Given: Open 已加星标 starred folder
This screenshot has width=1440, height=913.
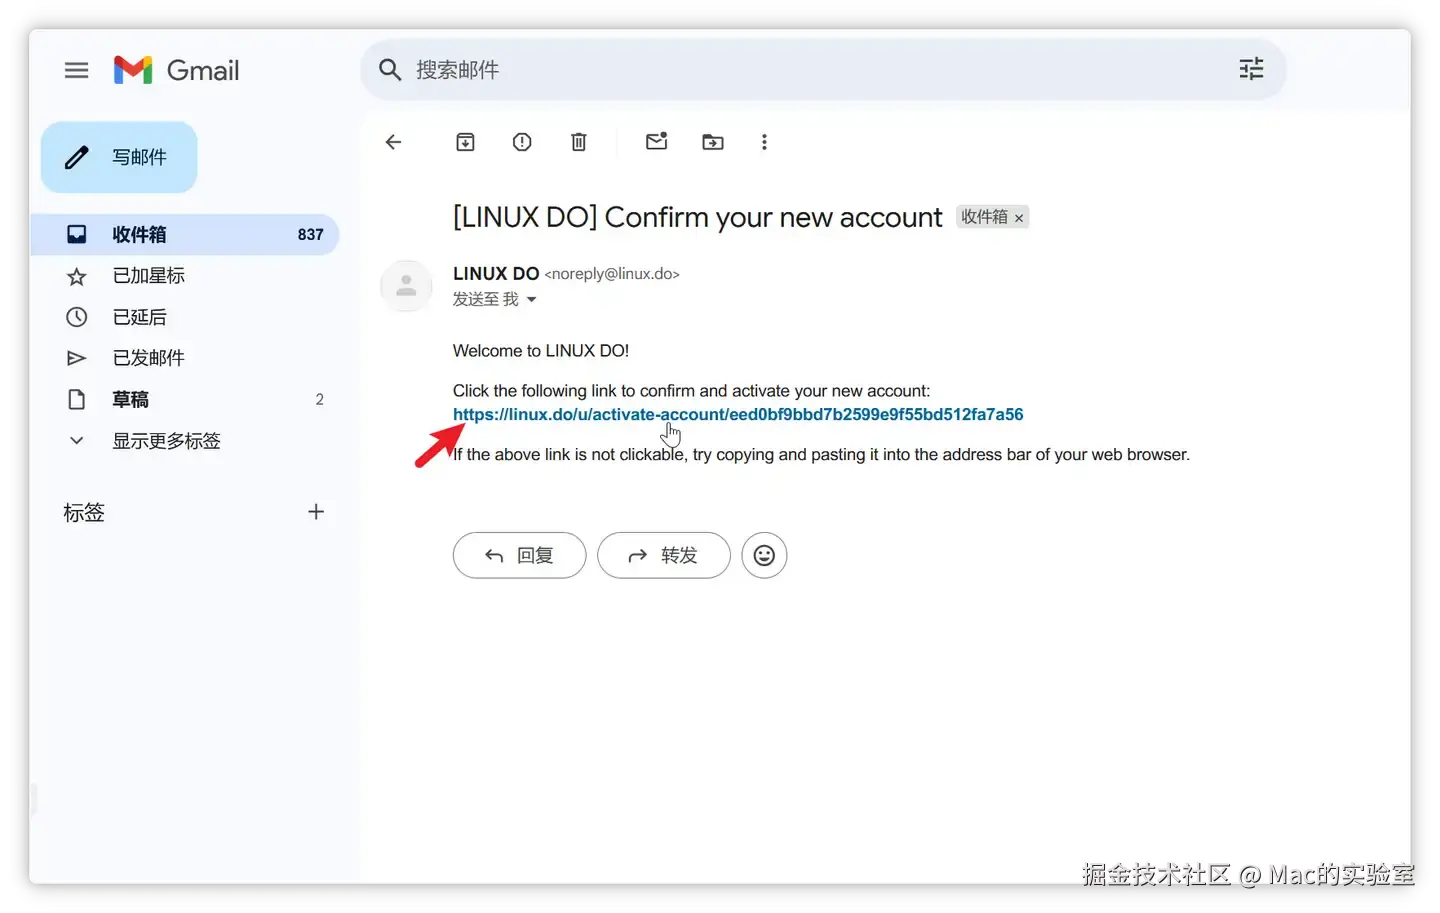Looking at the screenshot, I should click(x=185, y=276).
